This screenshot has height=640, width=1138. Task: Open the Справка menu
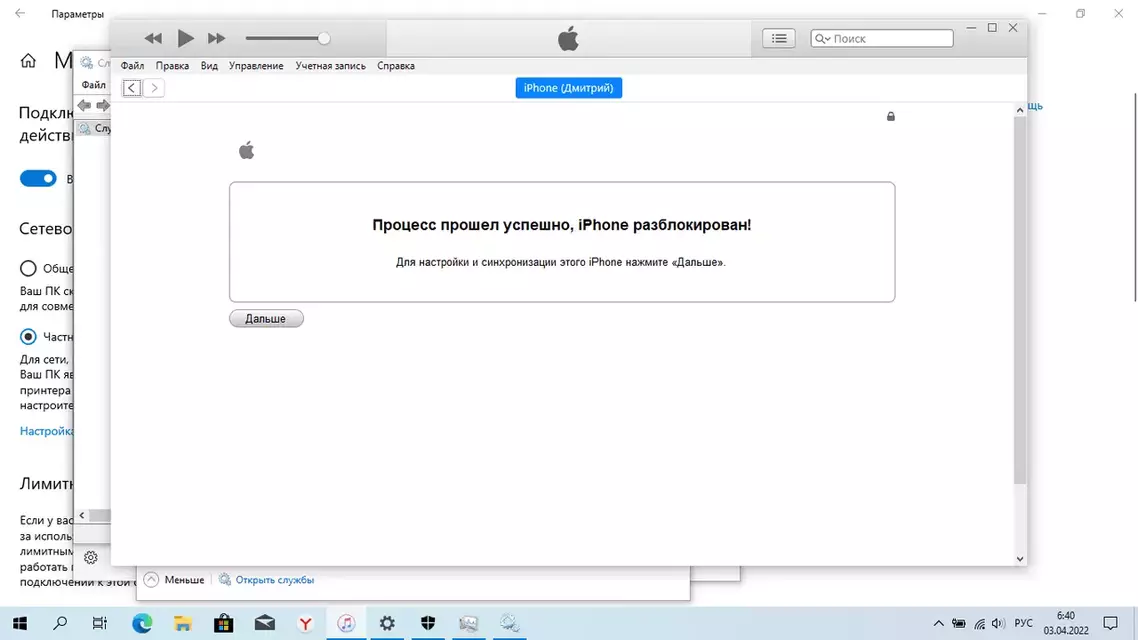click(396, 65)
